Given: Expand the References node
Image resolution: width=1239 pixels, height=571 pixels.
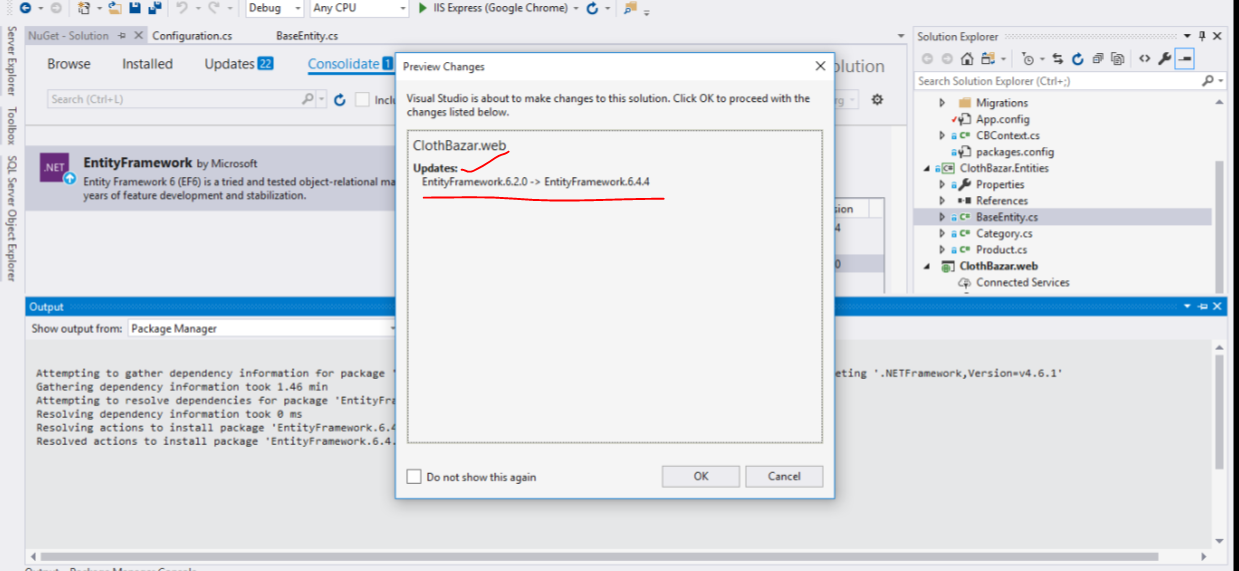Looking at the screenshot, I should 942,201.
